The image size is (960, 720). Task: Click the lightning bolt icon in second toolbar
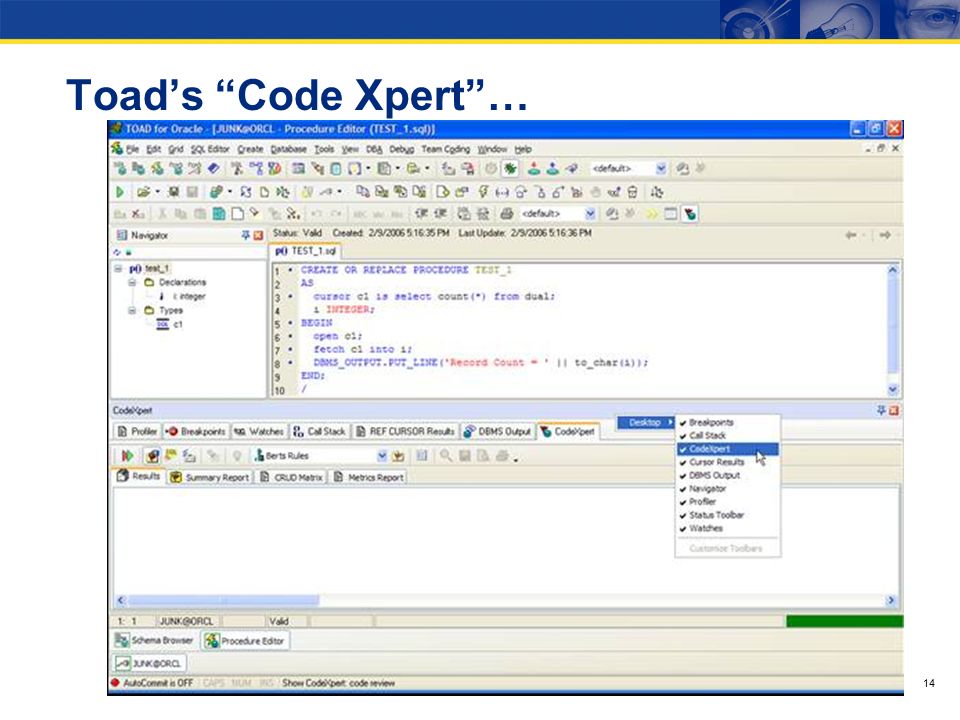click(483, 192)
